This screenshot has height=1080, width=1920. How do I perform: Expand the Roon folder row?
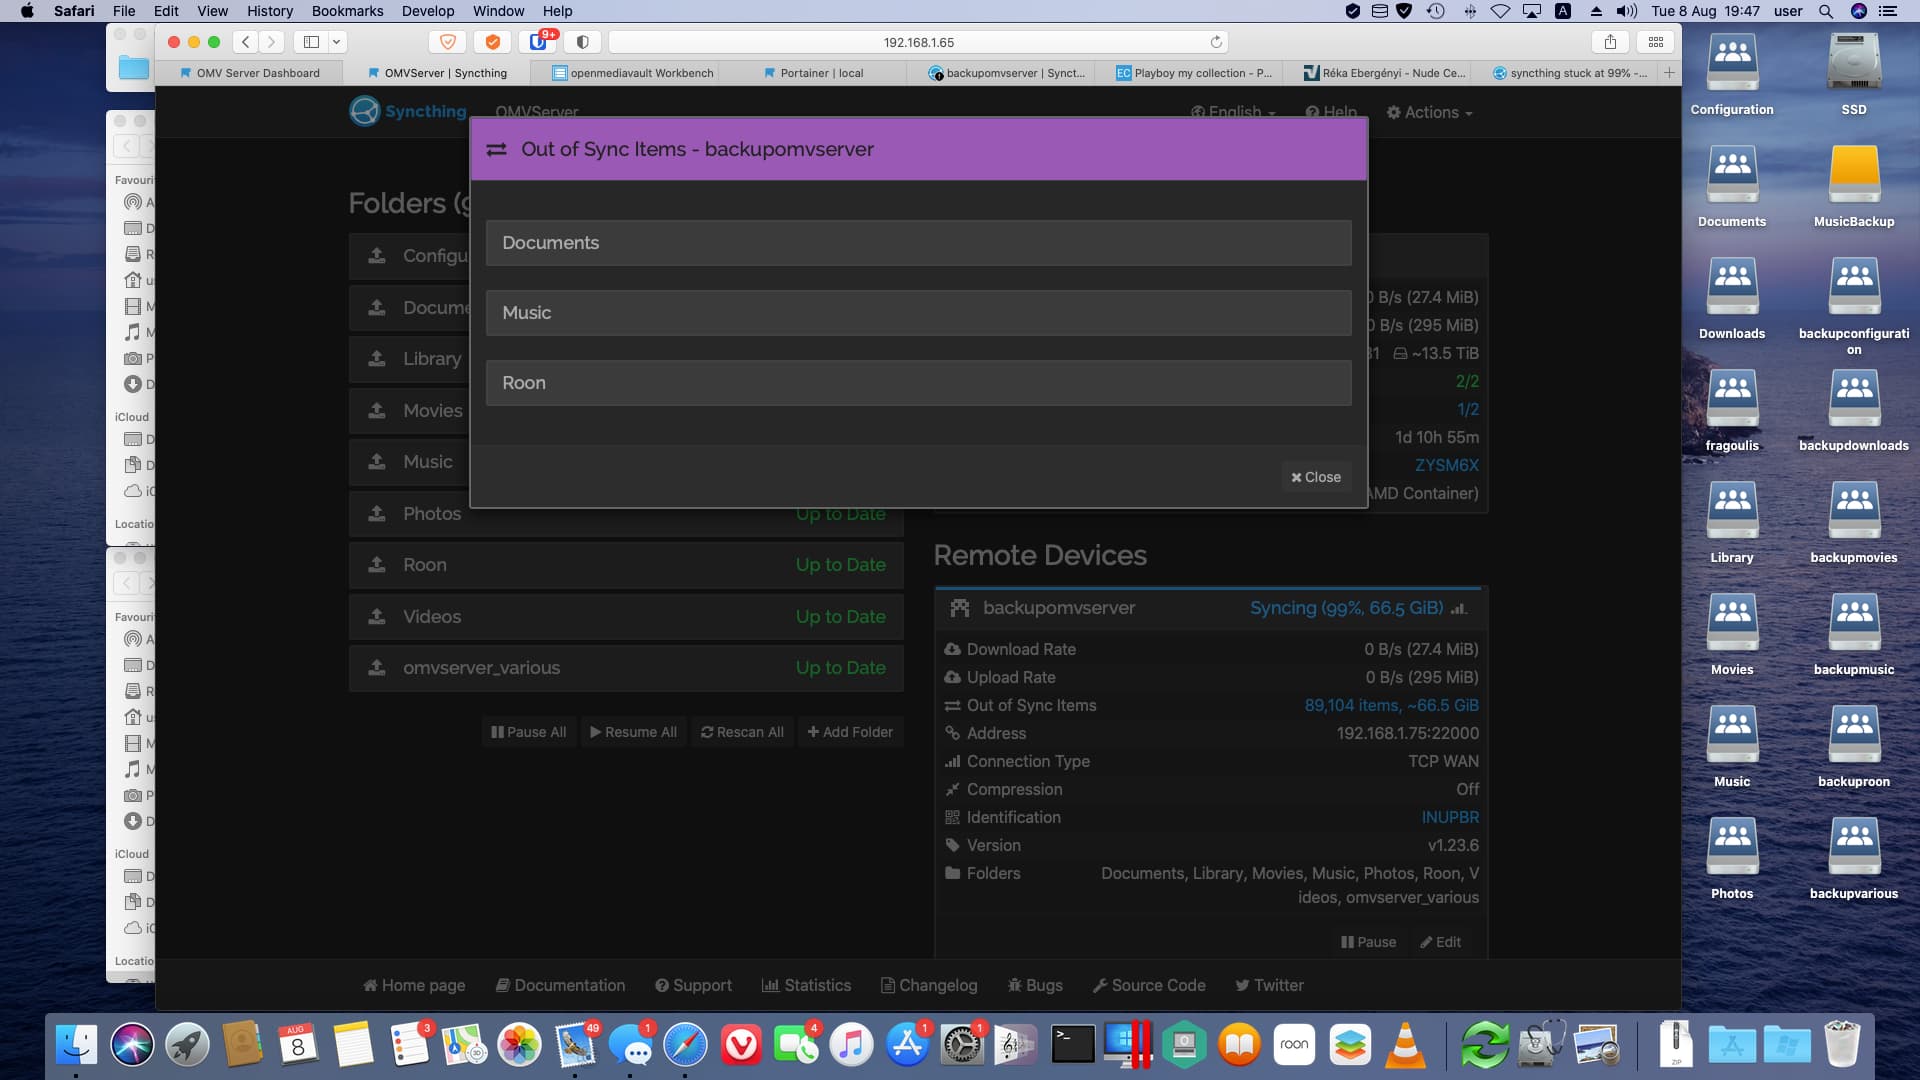click(626, 565)
